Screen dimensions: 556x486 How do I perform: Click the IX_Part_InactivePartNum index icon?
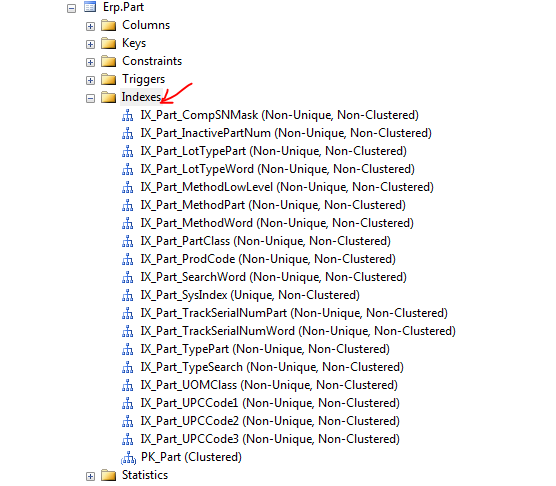pos(128,134)
